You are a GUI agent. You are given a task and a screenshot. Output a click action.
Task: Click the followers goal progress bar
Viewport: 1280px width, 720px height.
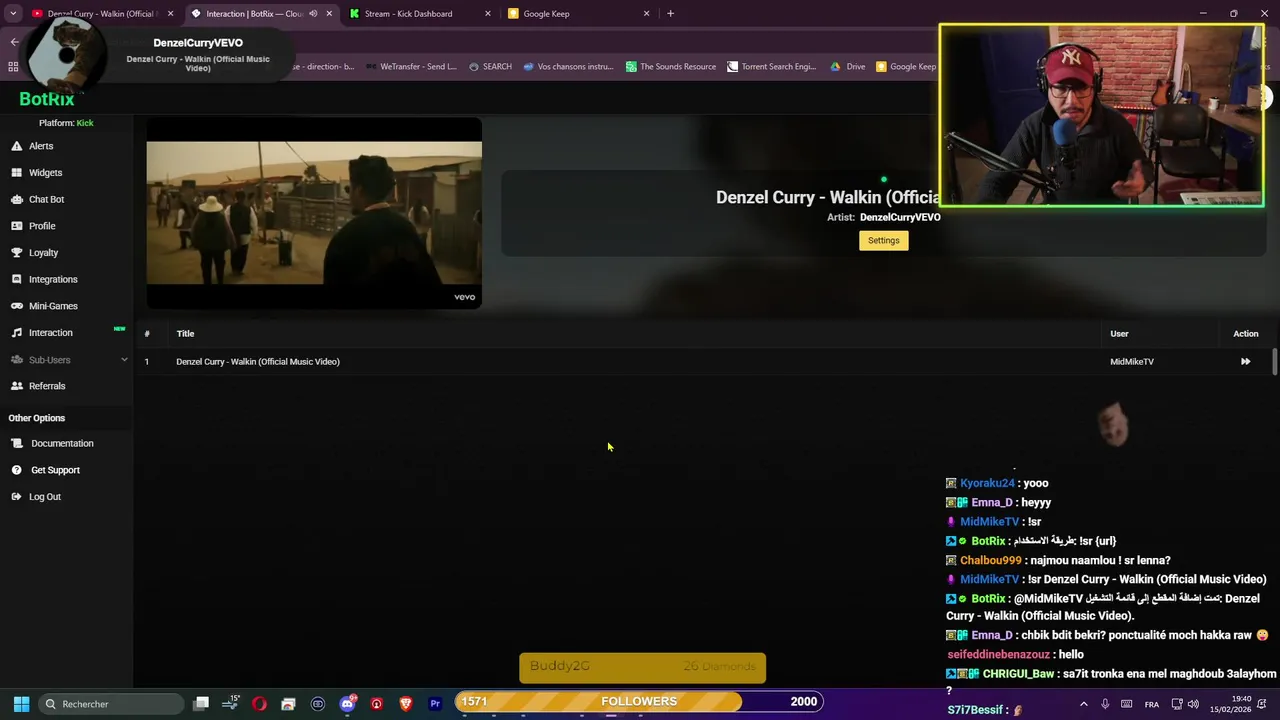(x=639, y=702)
